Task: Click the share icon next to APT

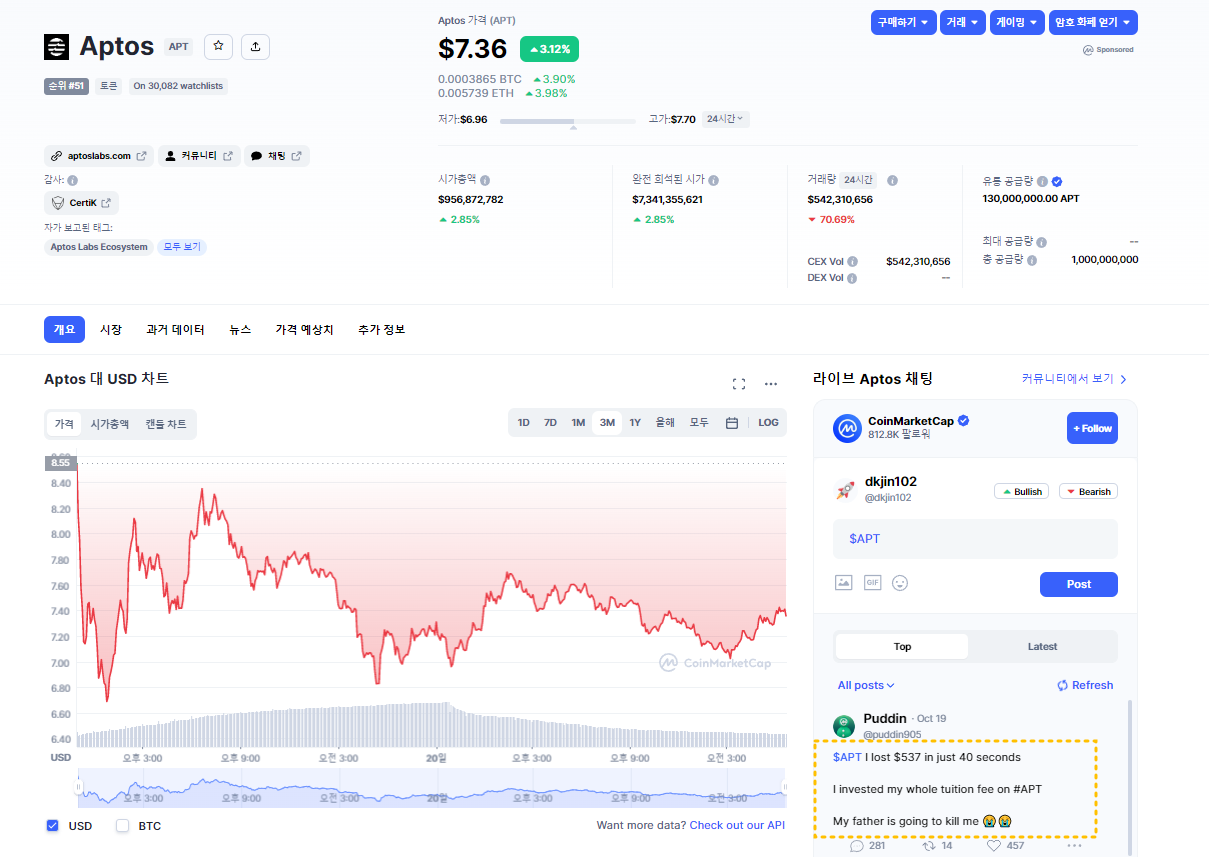Action: 255,46
